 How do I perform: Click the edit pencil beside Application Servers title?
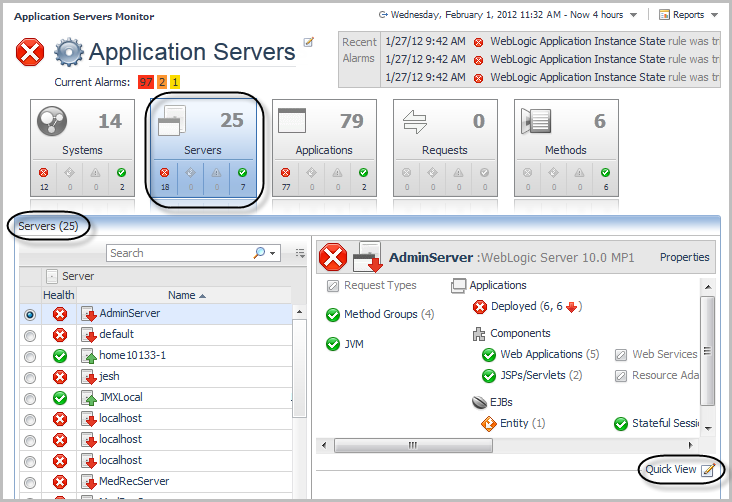point(309,42)
